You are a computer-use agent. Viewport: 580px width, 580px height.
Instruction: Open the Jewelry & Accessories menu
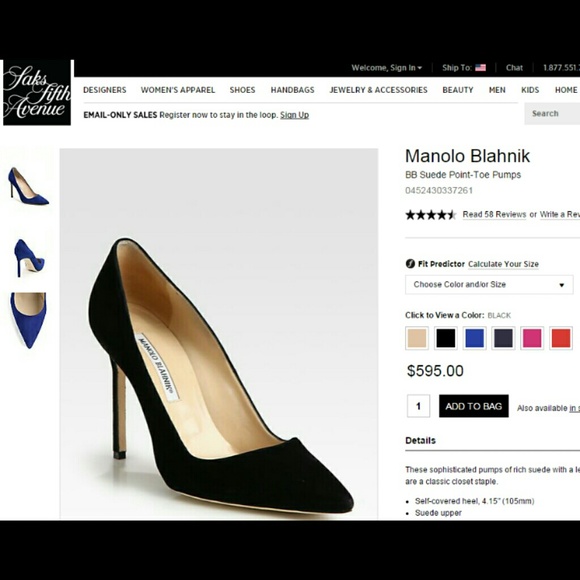tap(378, 90)
